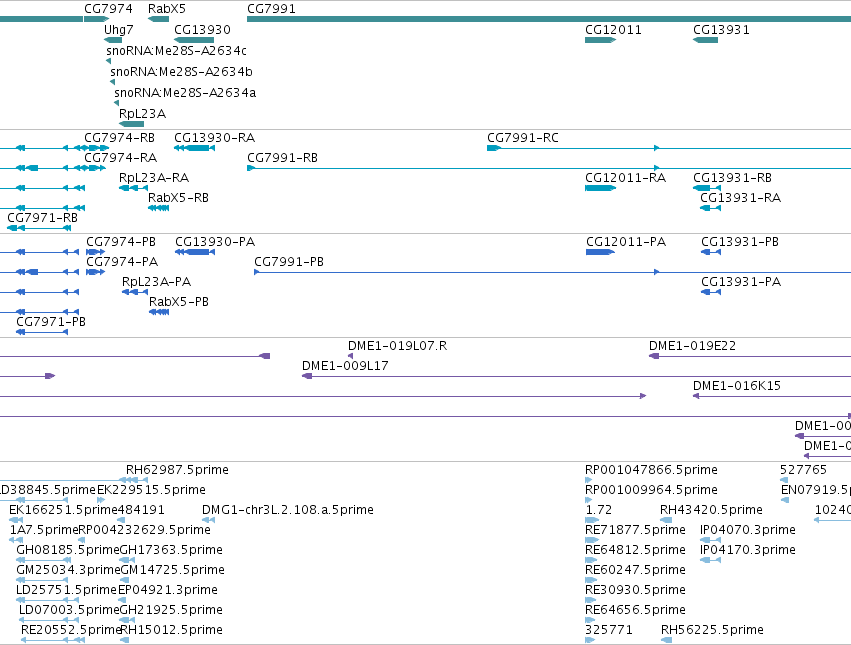Screen dimensions: 851x645
Task: Select protein RabX5-PB label
Action: click(x=179, y=301)
